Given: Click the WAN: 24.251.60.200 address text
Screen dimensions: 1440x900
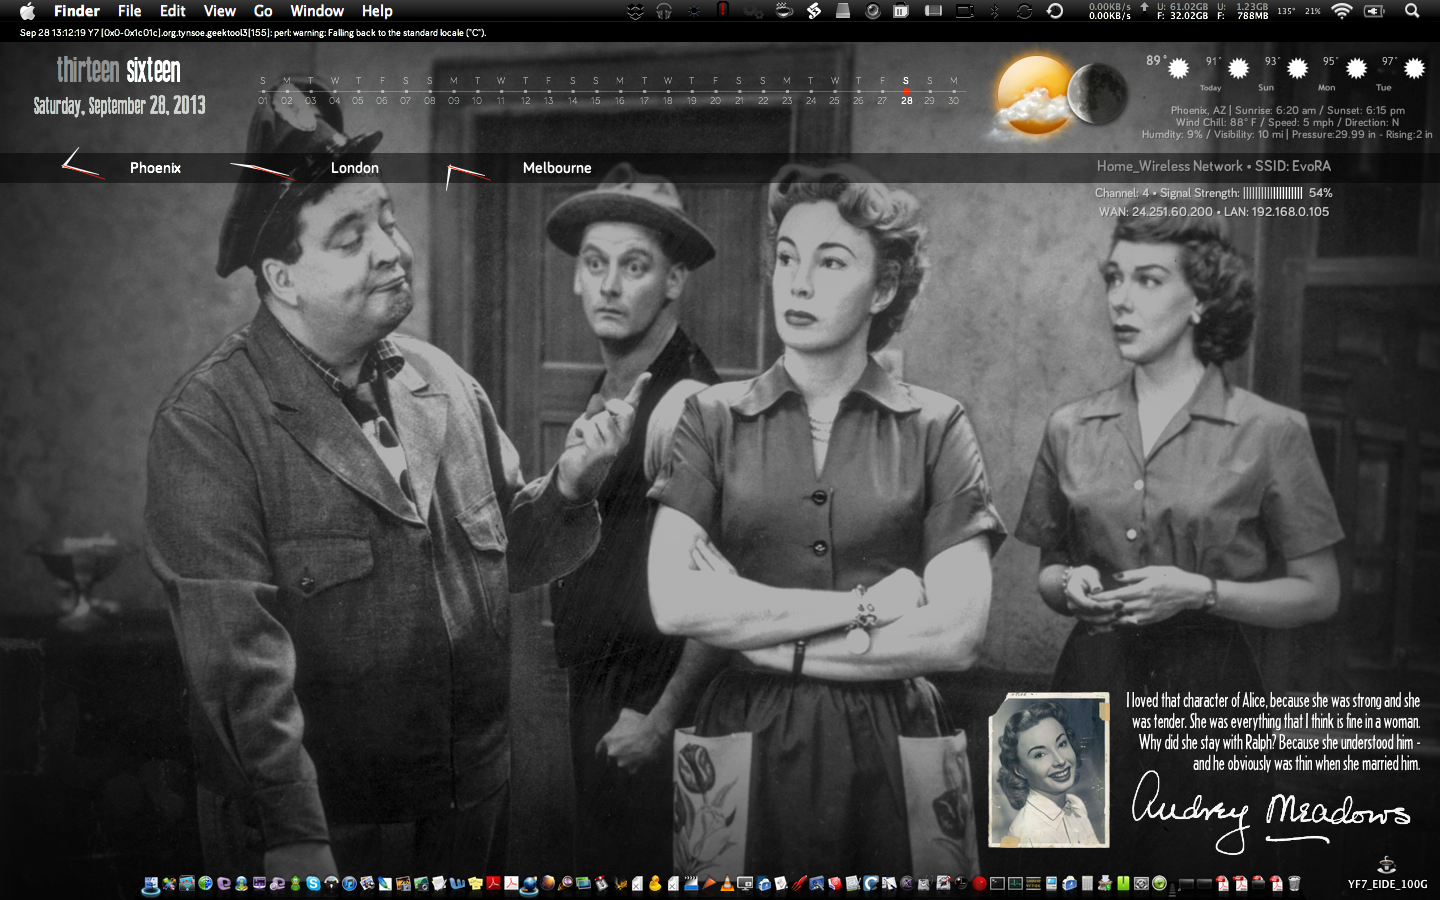Looking at the screenshot, I should 1155,212.
